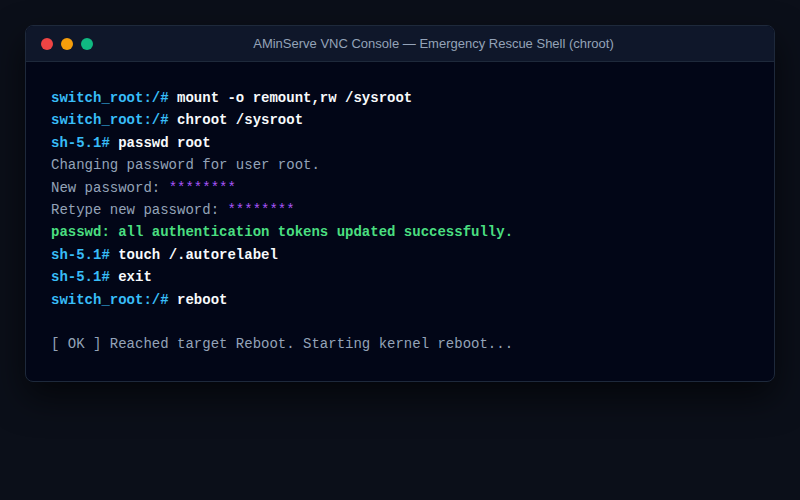Click the 'chroot /sysroot' command text
The image size is (800, 500).
tap(240, 119)
